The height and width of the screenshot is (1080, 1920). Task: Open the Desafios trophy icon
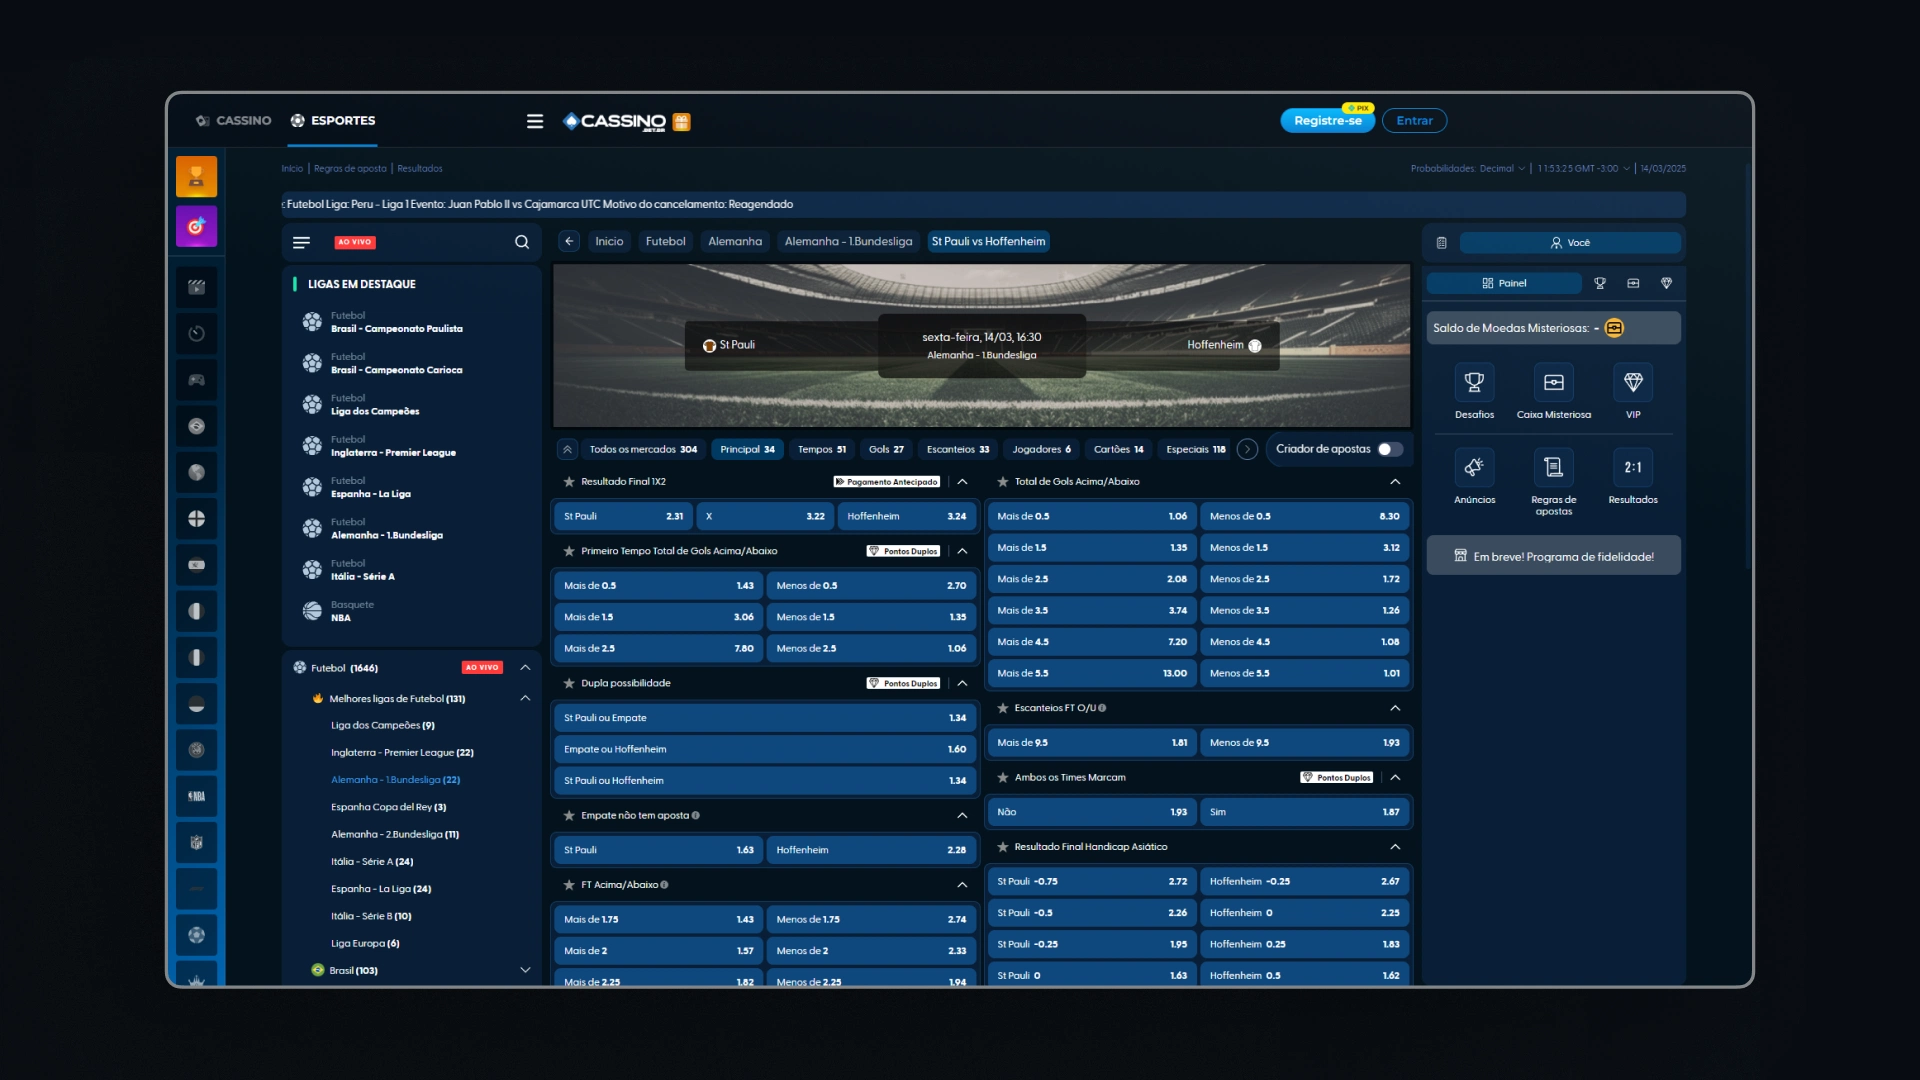1473,383
